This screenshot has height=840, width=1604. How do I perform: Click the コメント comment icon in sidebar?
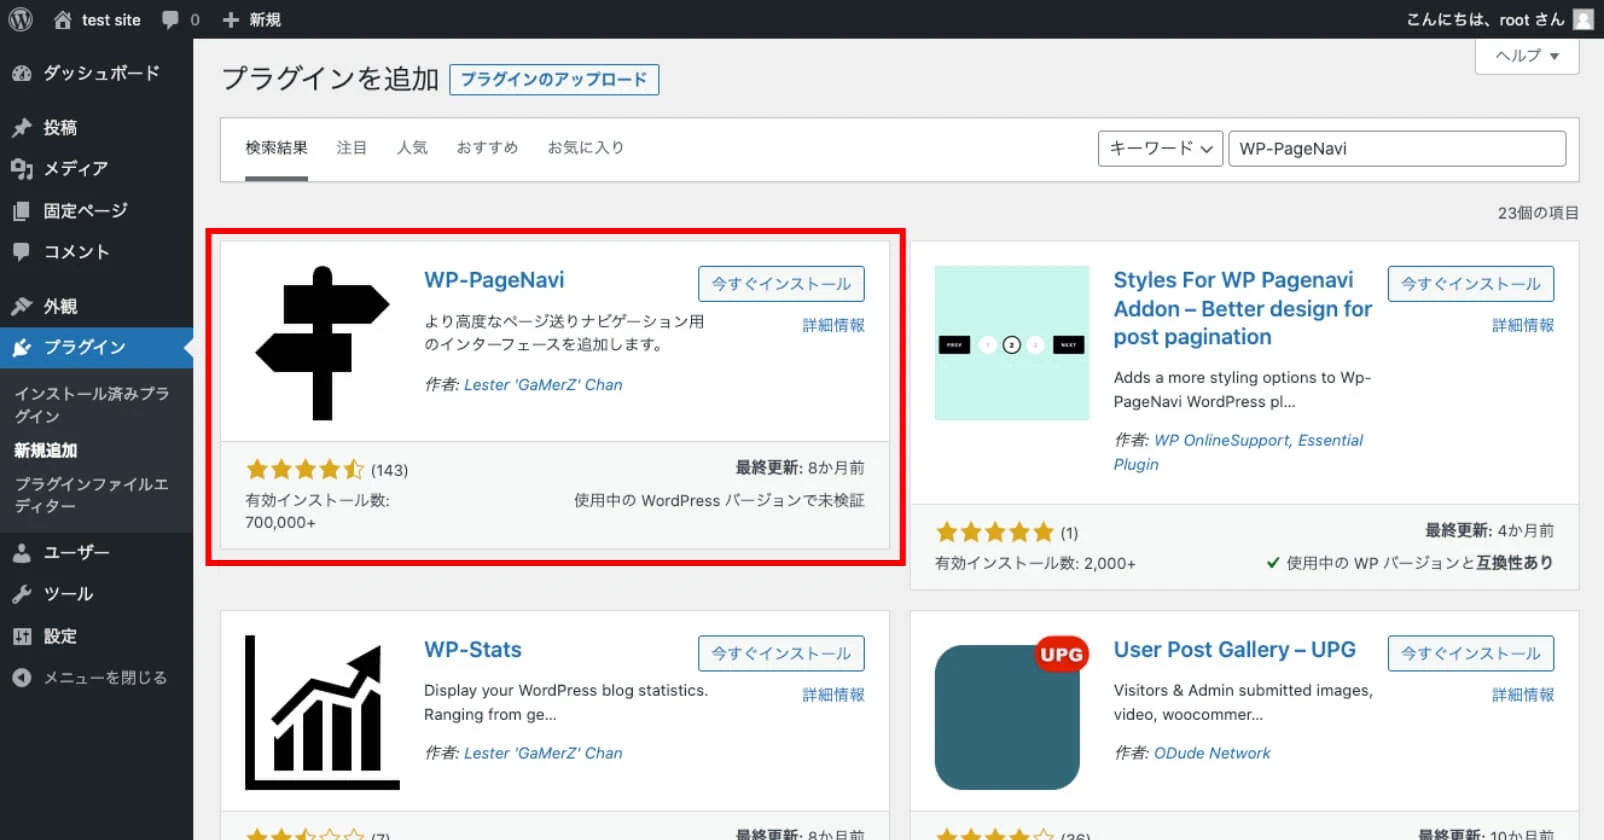coord(21,252)
